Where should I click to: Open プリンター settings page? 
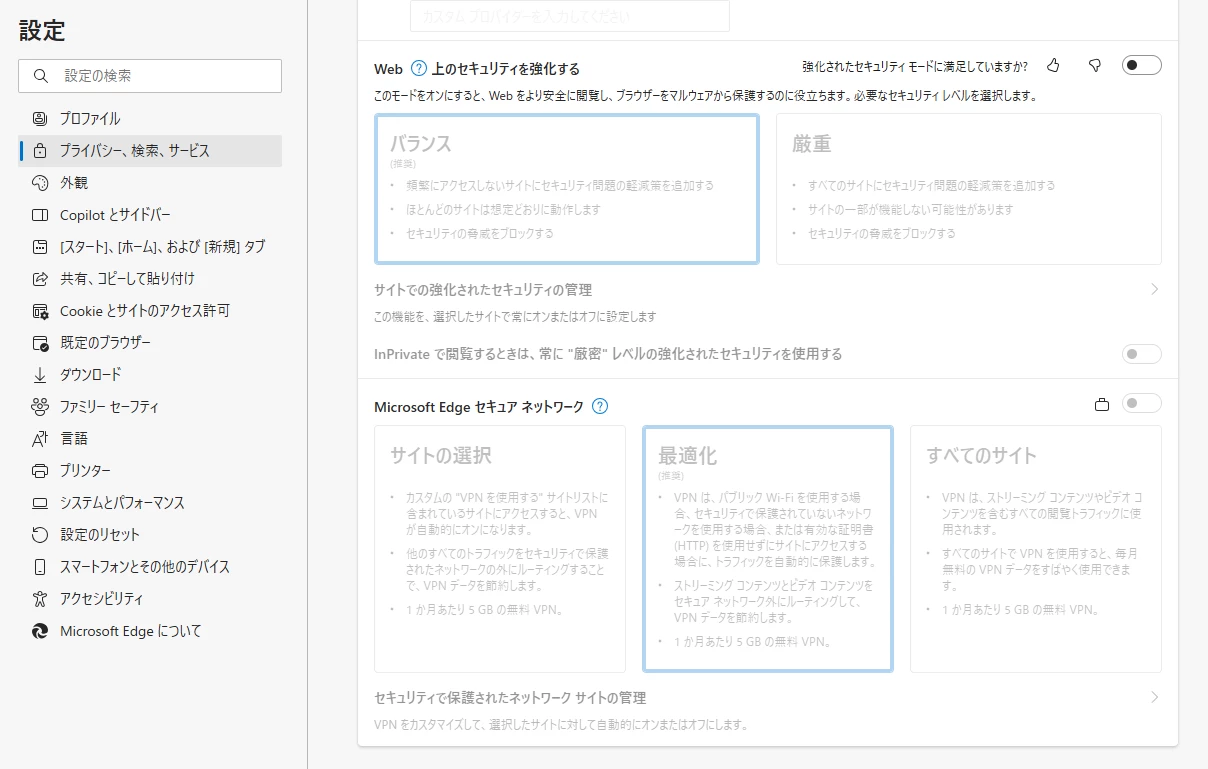pos(150,471)
